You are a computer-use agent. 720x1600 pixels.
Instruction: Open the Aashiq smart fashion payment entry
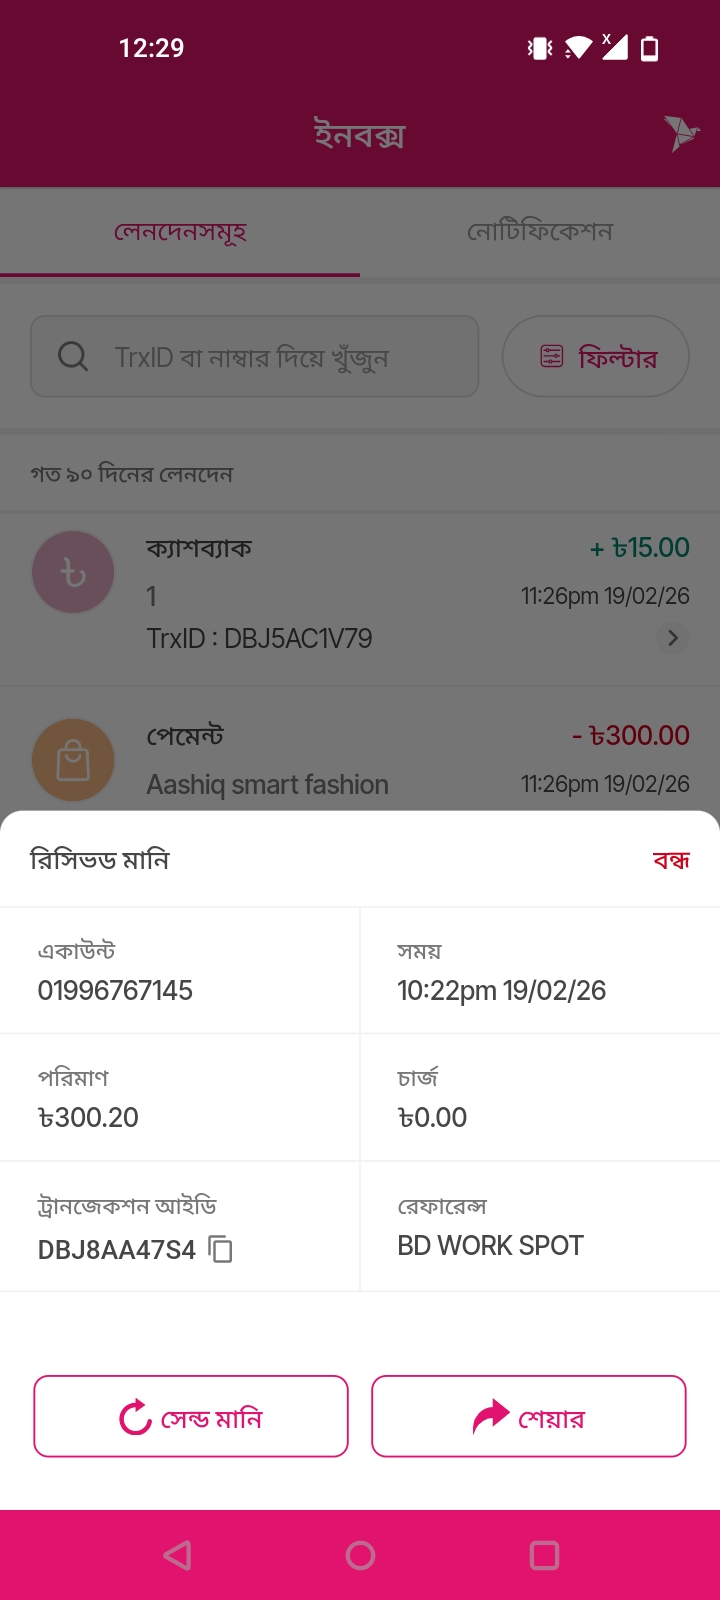[x=268, y=784]
